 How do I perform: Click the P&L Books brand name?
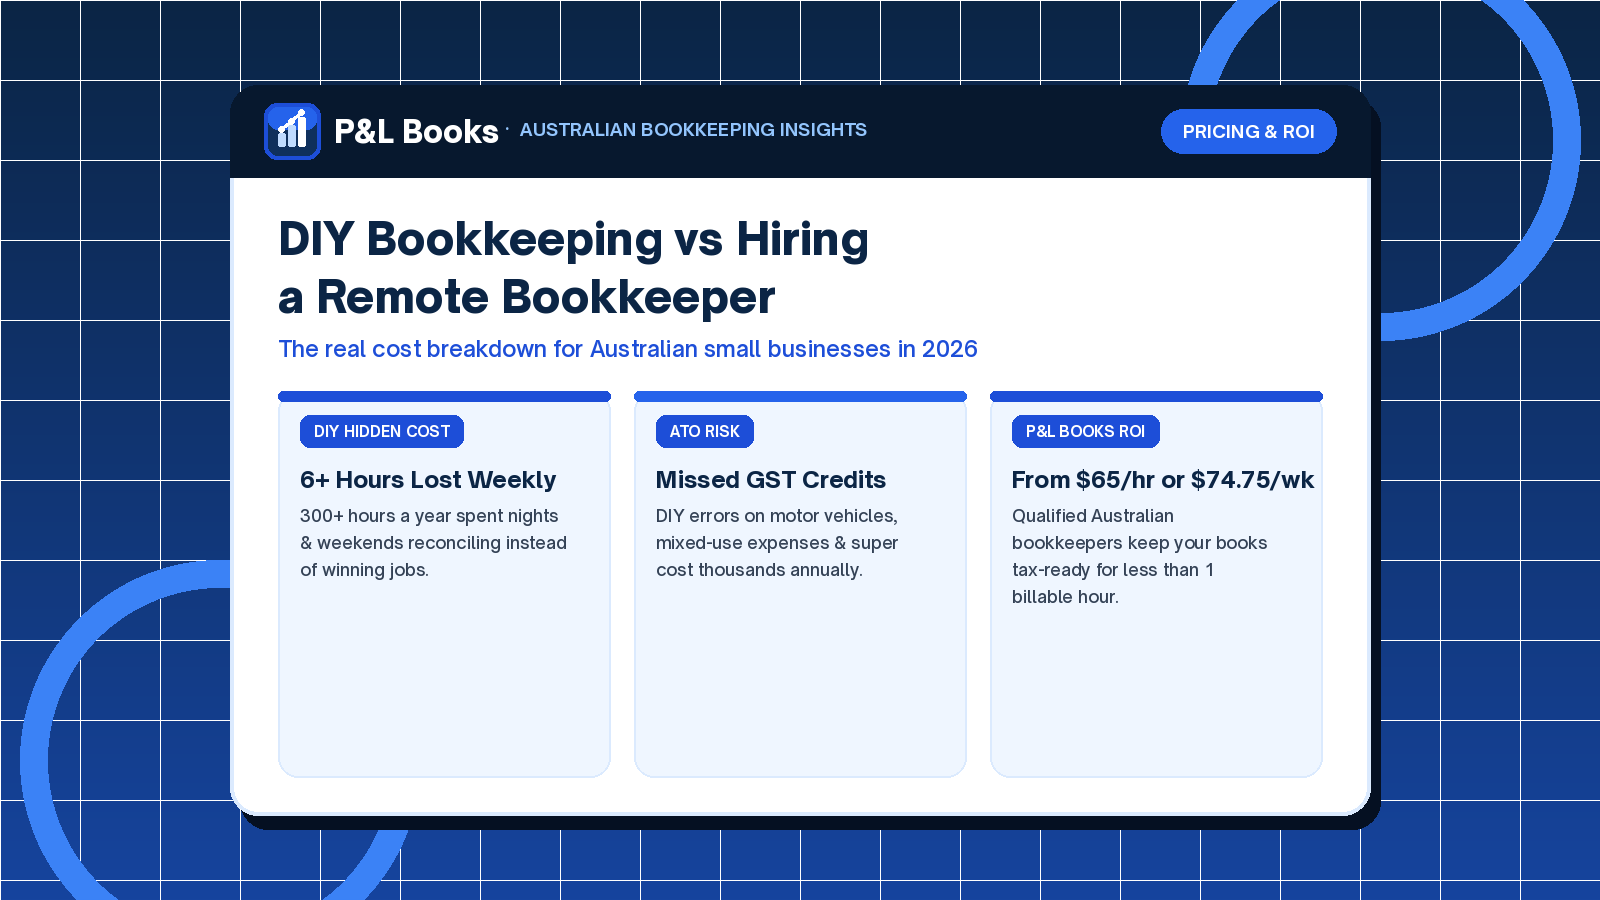416,132
